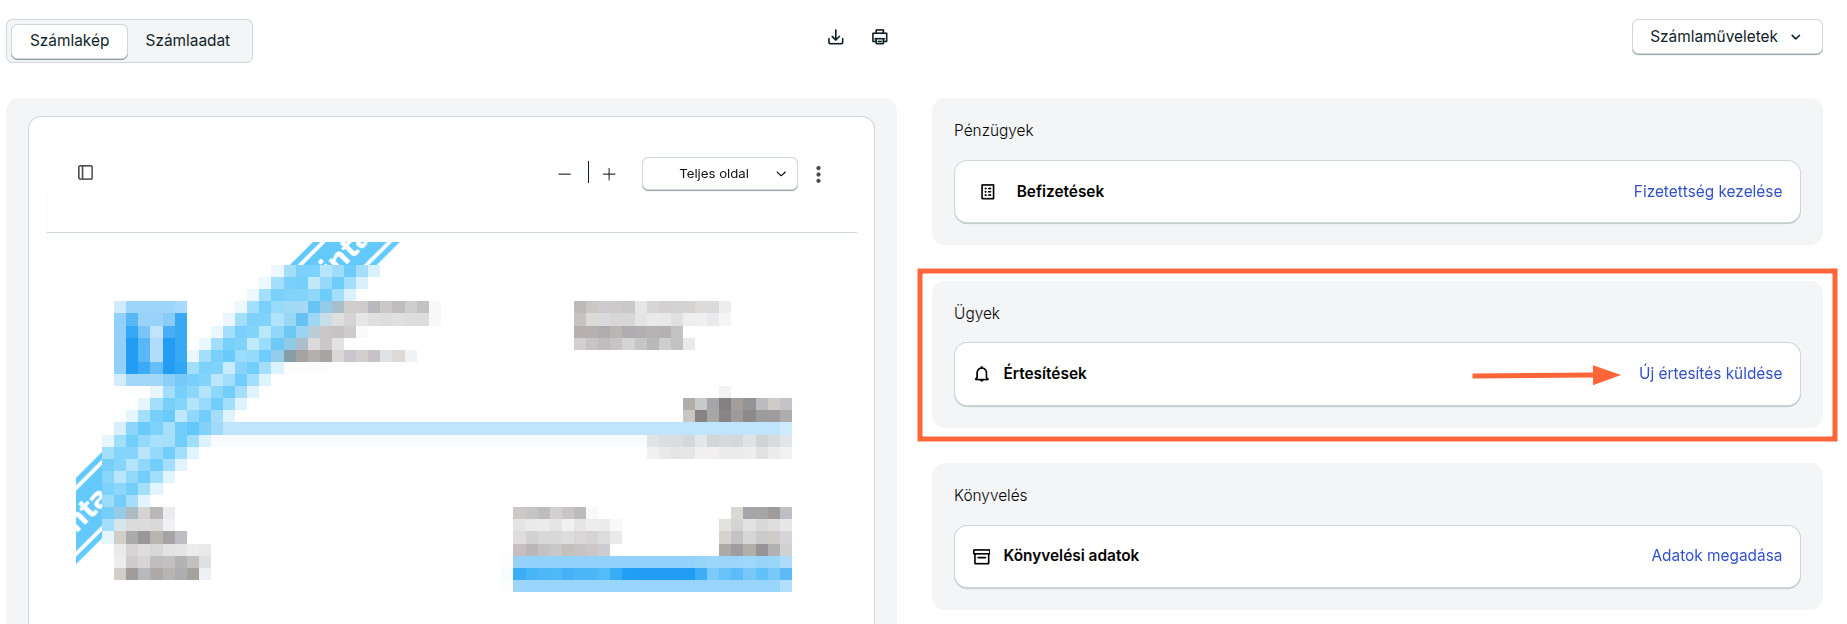Image resolution: width=1847 pixels, height=624 pixels.
Task: Select the Befizetések row label
Action: 1060,191
